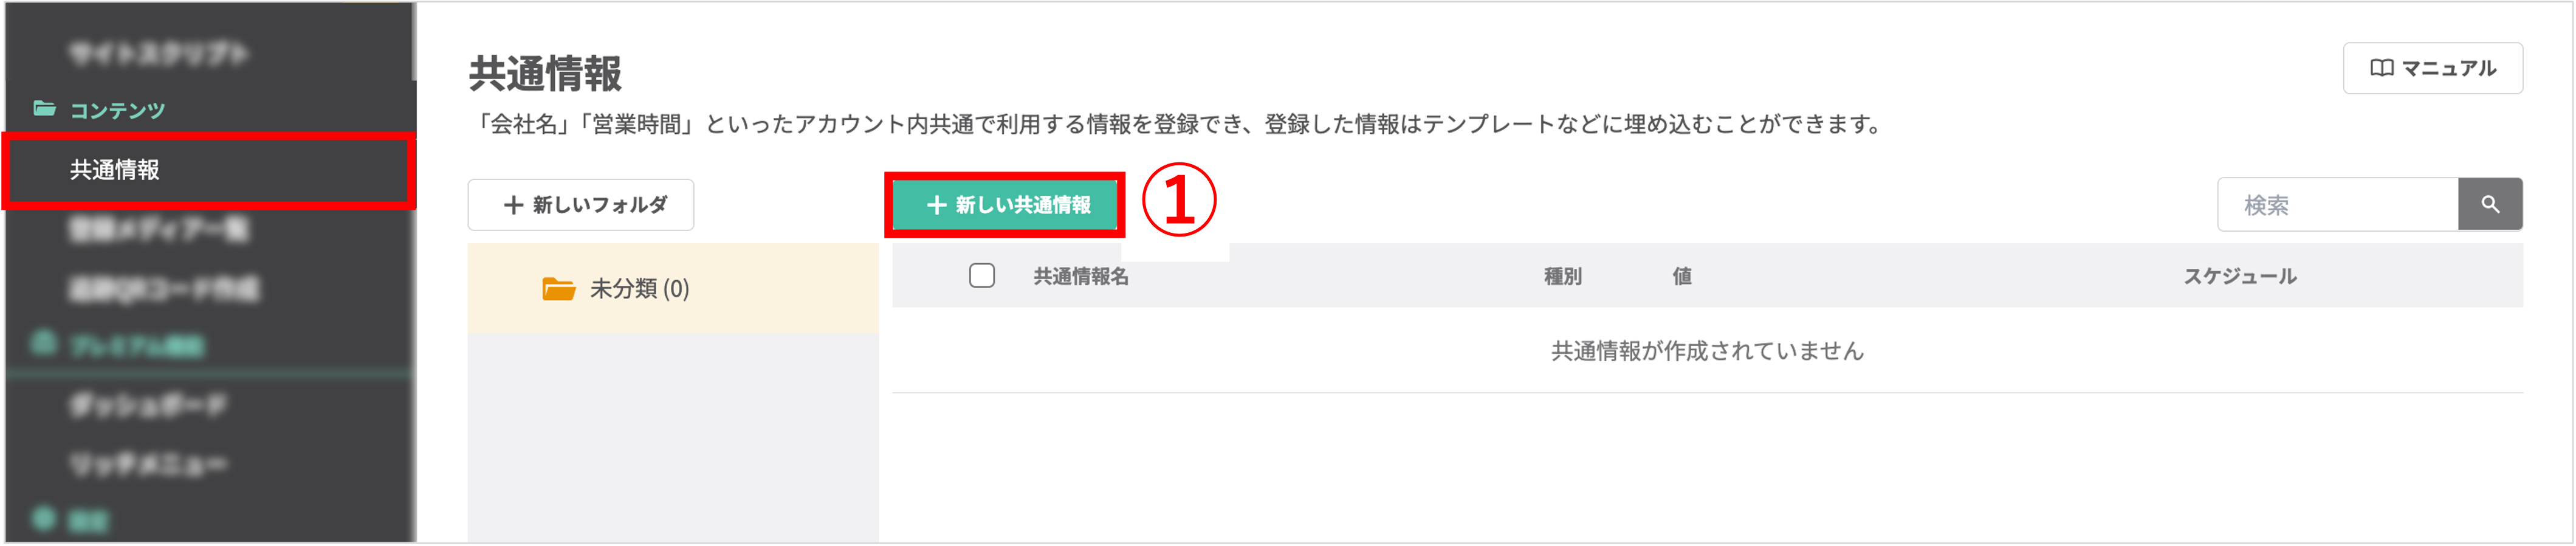Click the 種別 column header
Image resolution: width=2576 pixels, height=546 pixels.
(x=1562, y=276)
